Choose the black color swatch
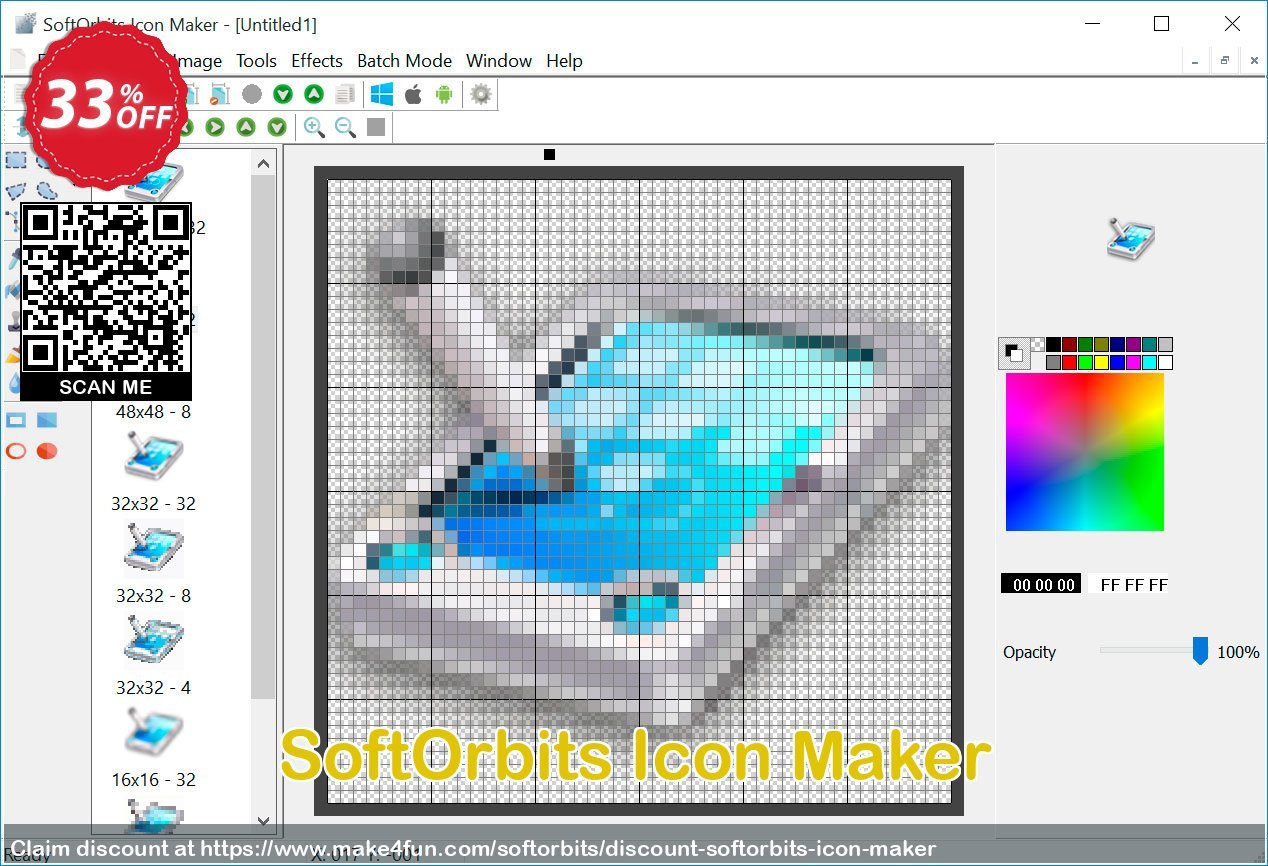The height and width of the screenshot is (866, 1268). point(1053,344)
